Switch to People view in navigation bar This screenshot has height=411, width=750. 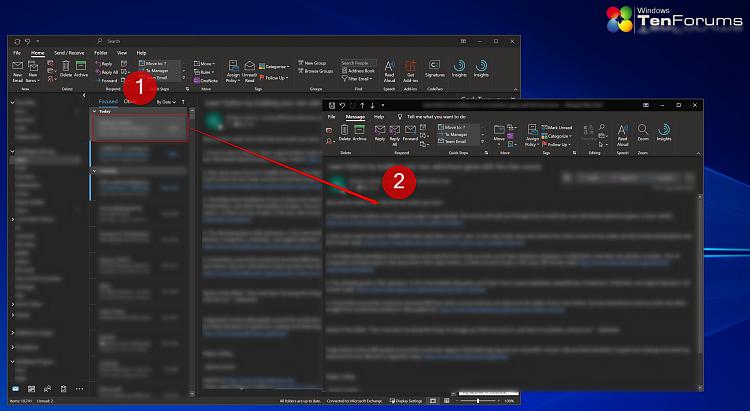(x=47, y=389)
